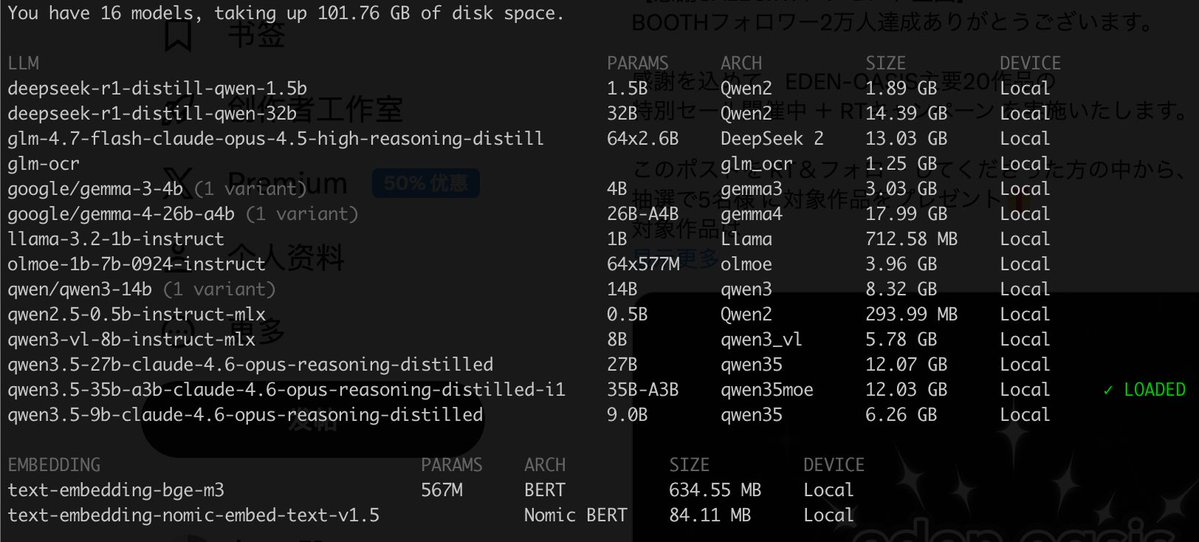Viewport: 1199px width, 542px height.
Task: Click the 712.58 MB size value
Action: (x=911, y=239)
